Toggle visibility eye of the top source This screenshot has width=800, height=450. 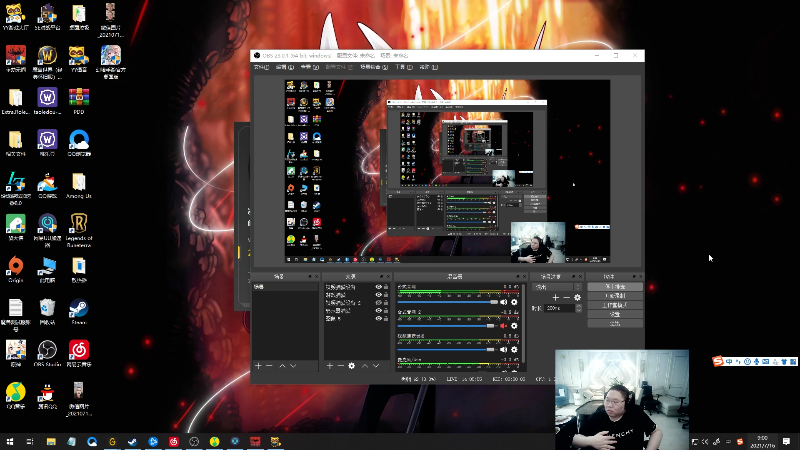(x=379, y=287)
